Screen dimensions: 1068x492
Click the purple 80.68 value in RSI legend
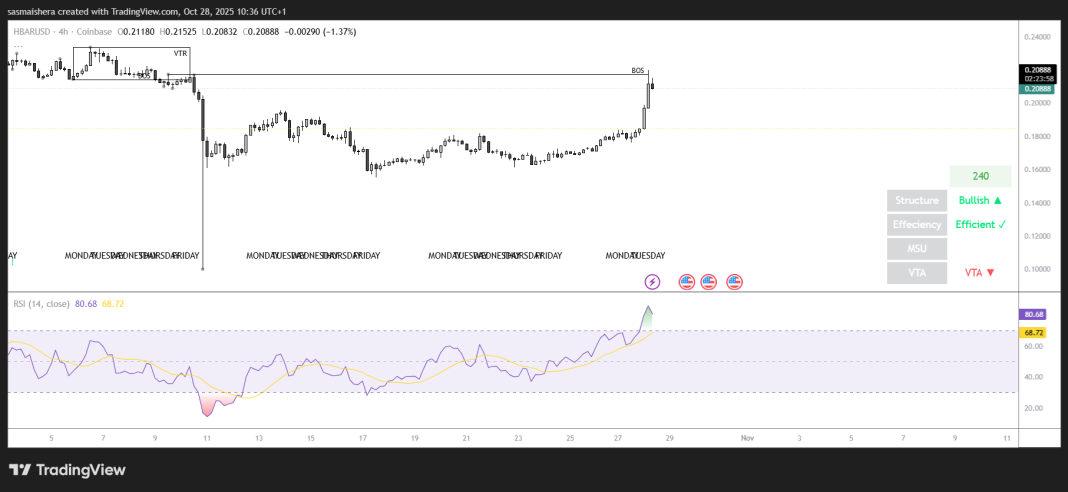85,303
